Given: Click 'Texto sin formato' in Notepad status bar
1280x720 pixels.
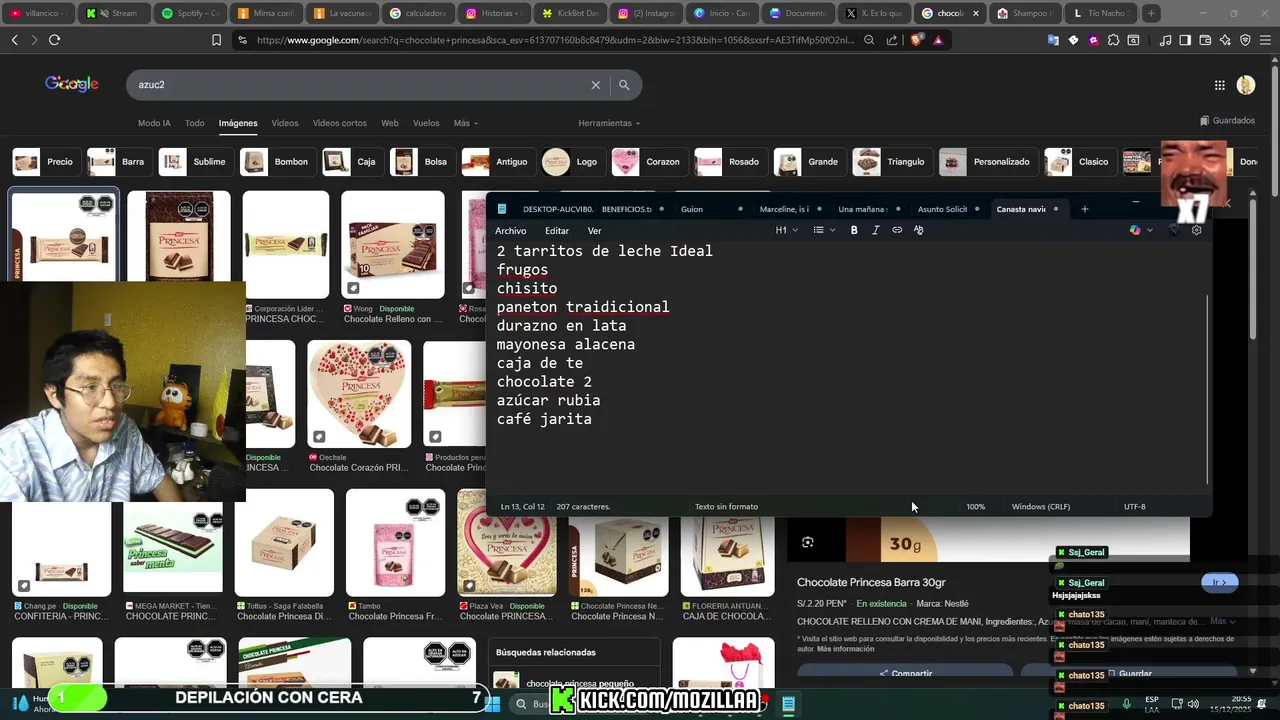Looking at the screenshot, I should pos(726,507).
